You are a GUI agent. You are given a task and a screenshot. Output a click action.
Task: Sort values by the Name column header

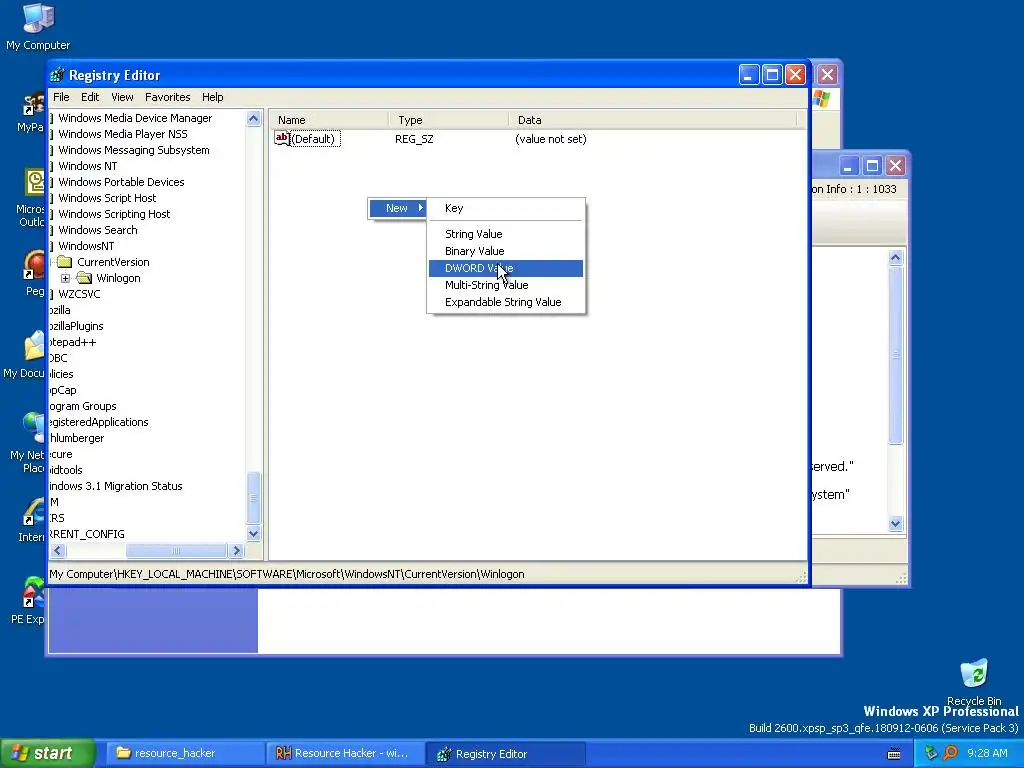click(x=330, y=120)
